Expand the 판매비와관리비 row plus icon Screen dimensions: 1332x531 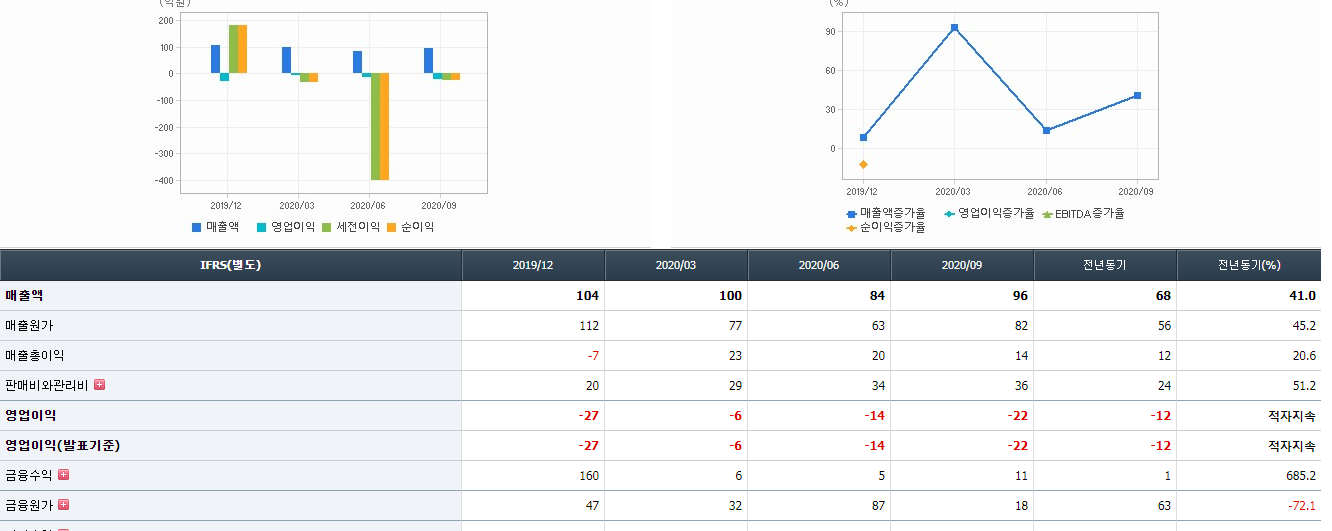tap(99, 385)
